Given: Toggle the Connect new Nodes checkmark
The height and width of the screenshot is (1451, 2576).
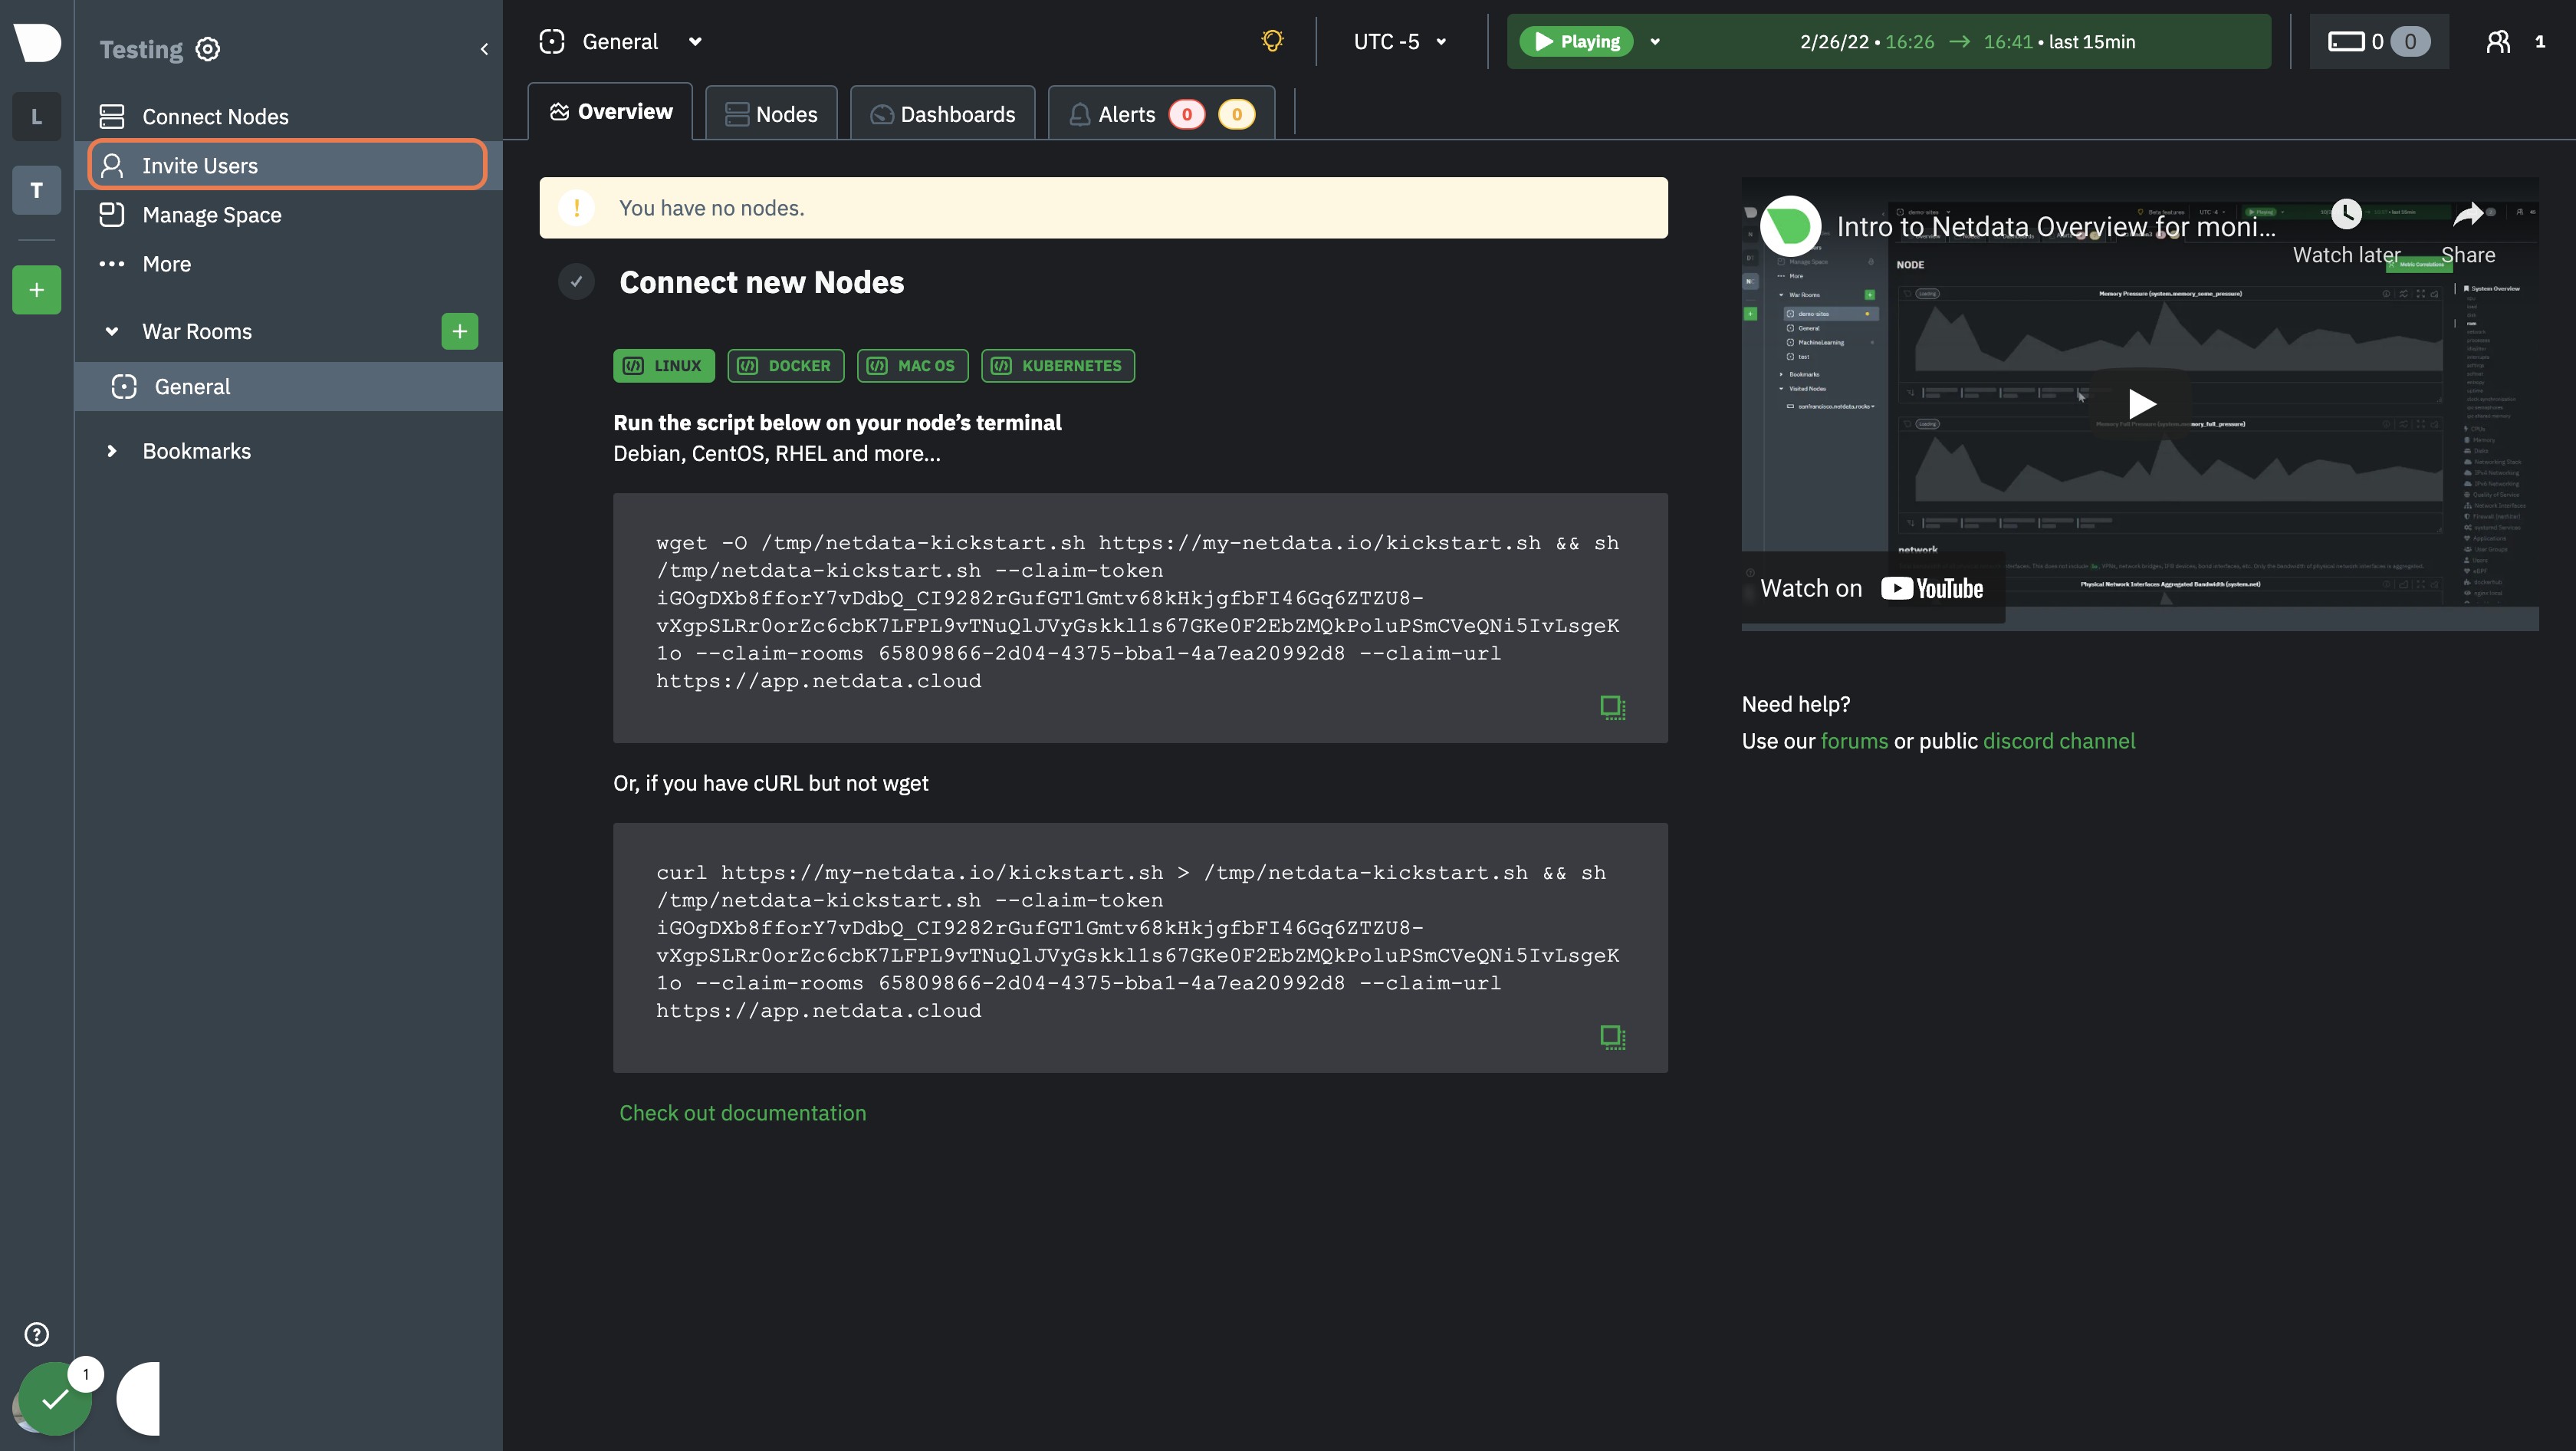Looking at the screenshot, I should point(576,282).
